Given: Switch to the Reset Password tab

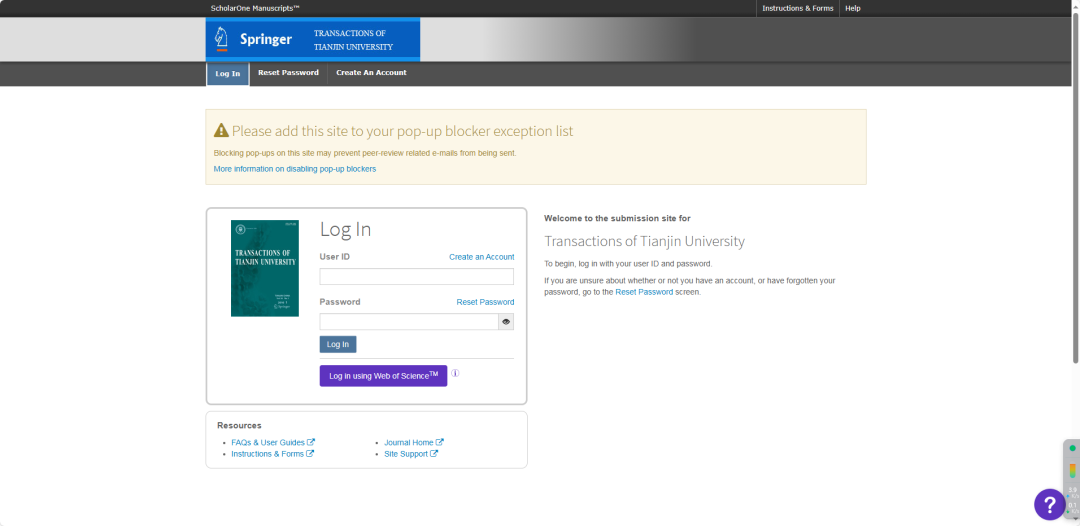Looking at the screenshot, I should tap(288, 72).
